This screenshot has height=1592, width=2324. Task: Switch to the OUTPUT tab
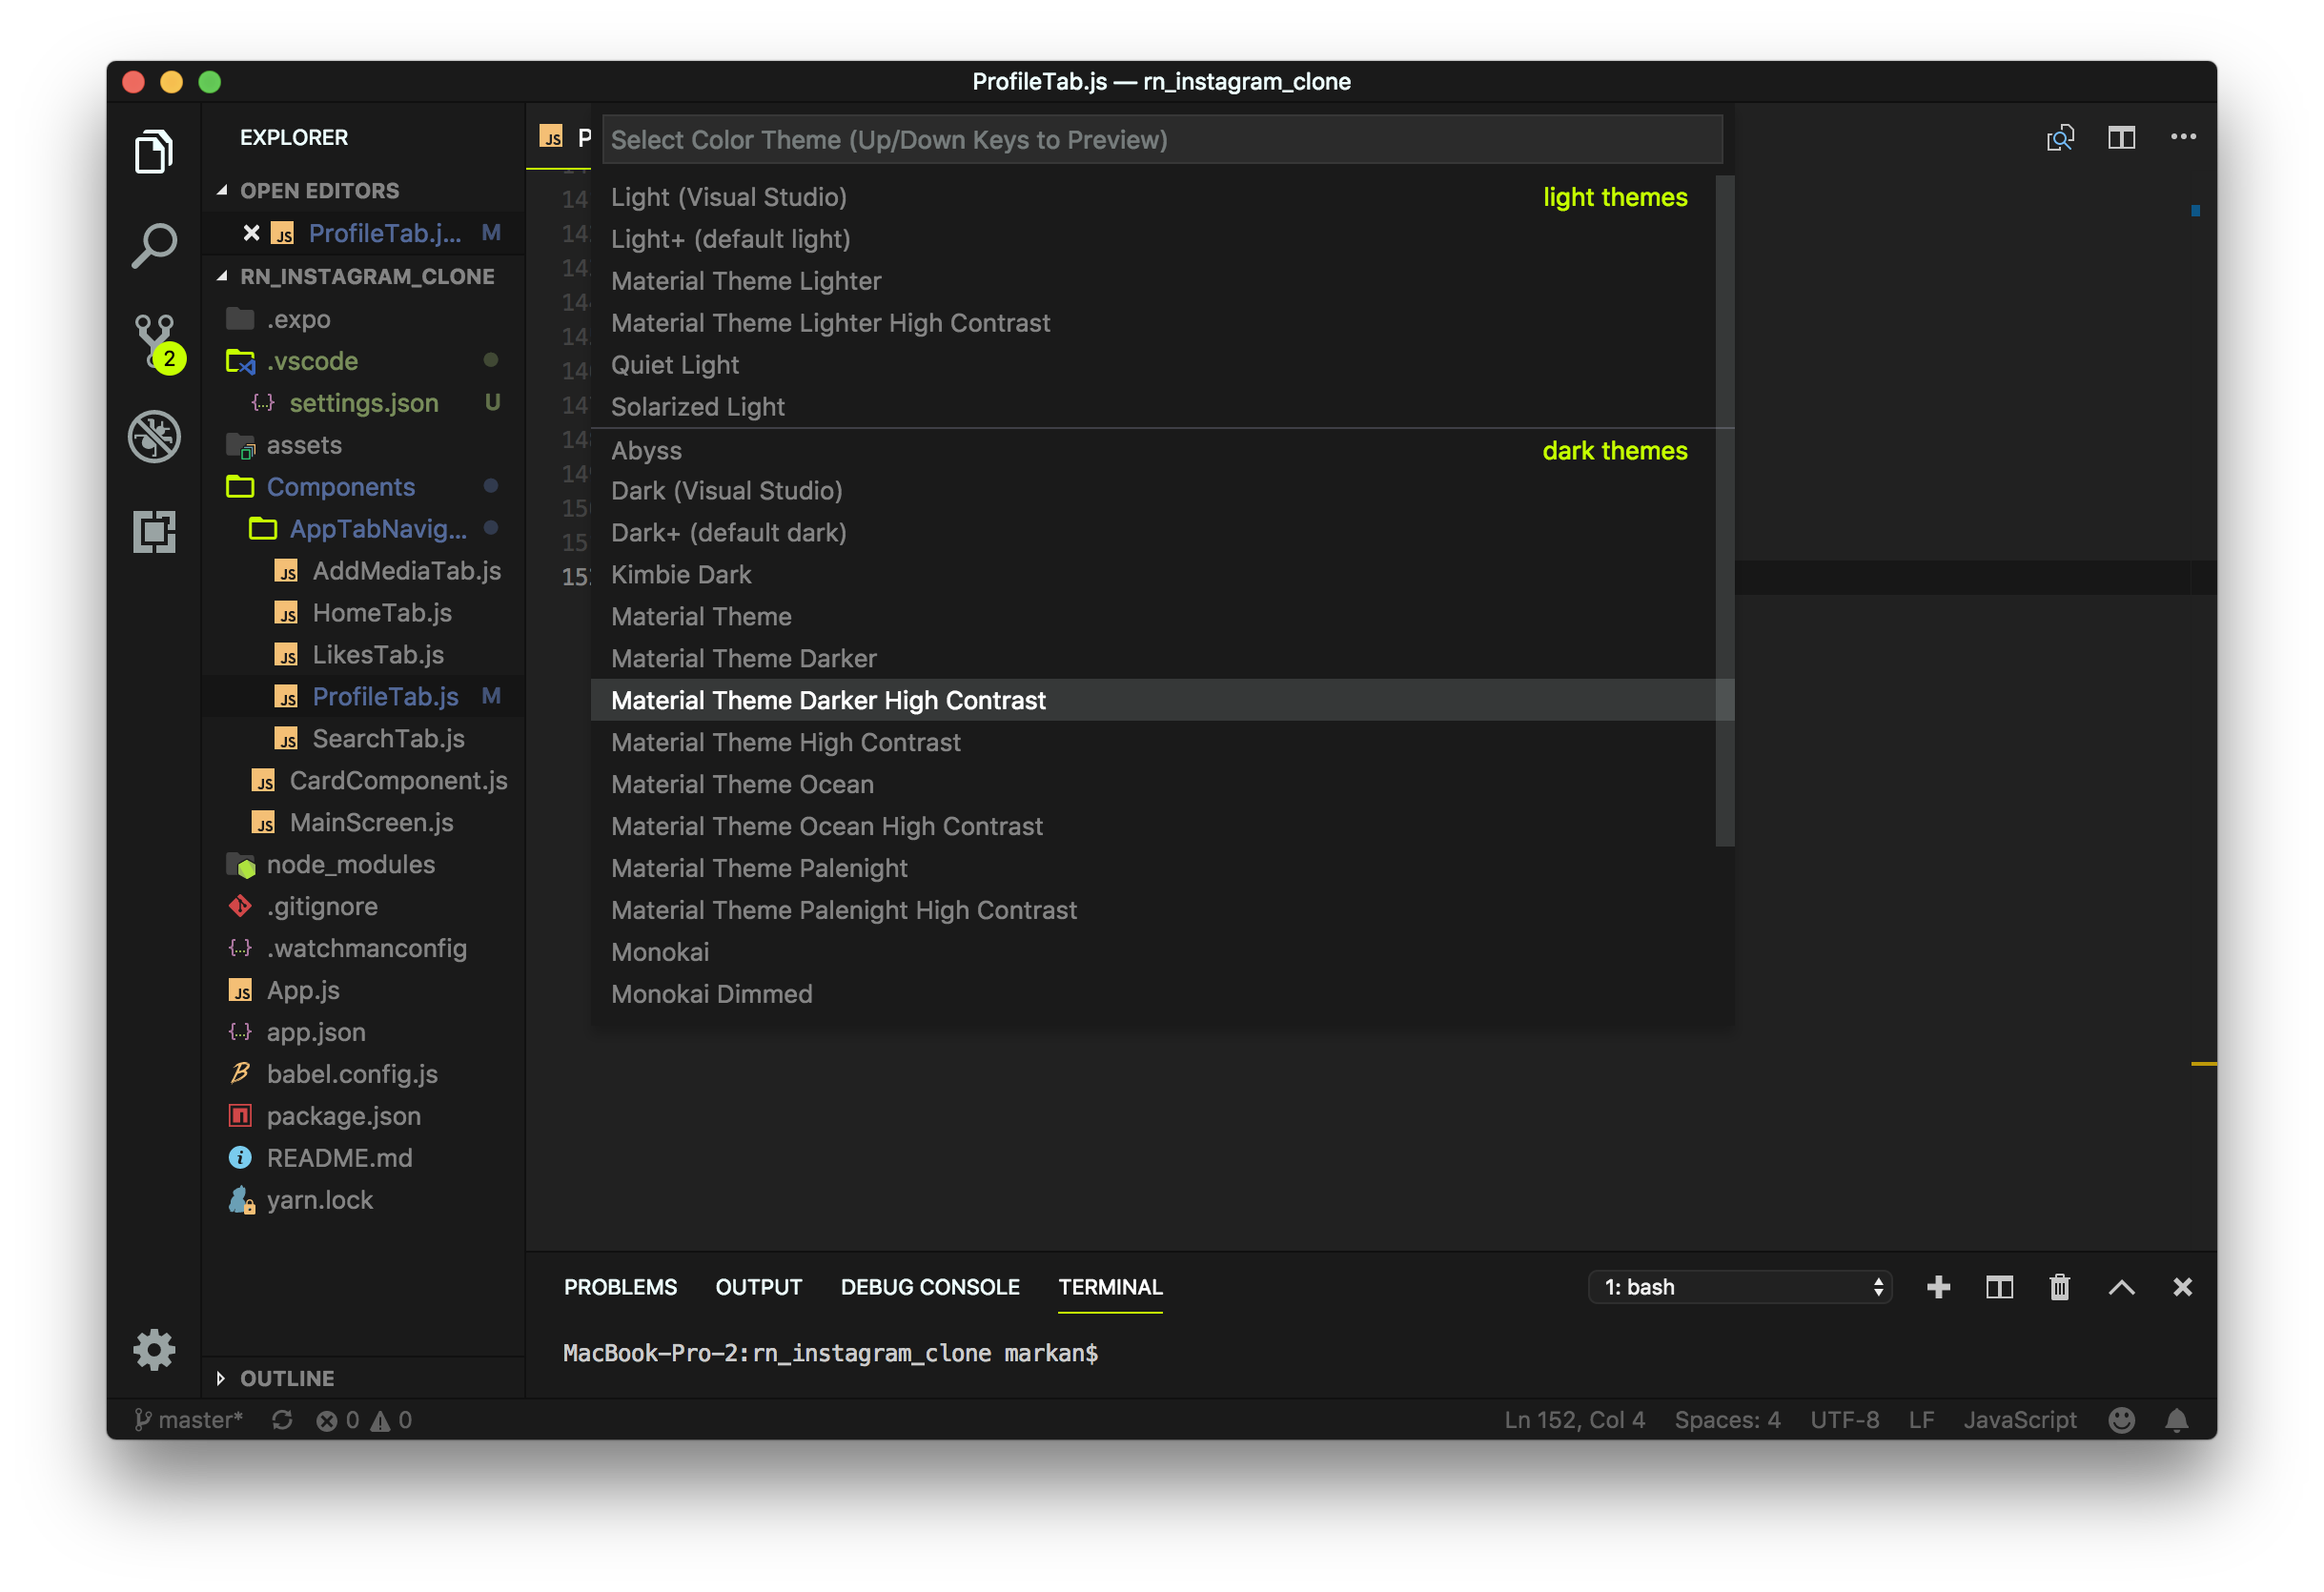[x=758, y=1287]
